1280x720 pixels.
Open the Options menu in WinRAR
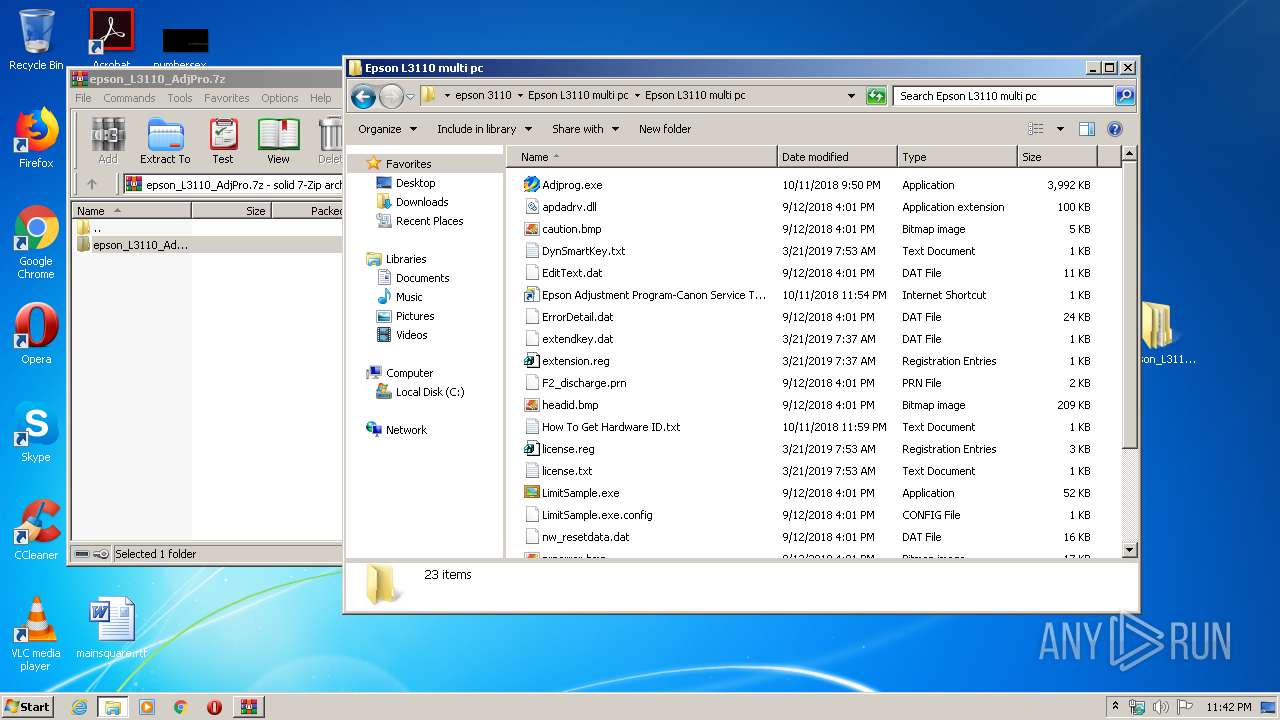[280, 98]
